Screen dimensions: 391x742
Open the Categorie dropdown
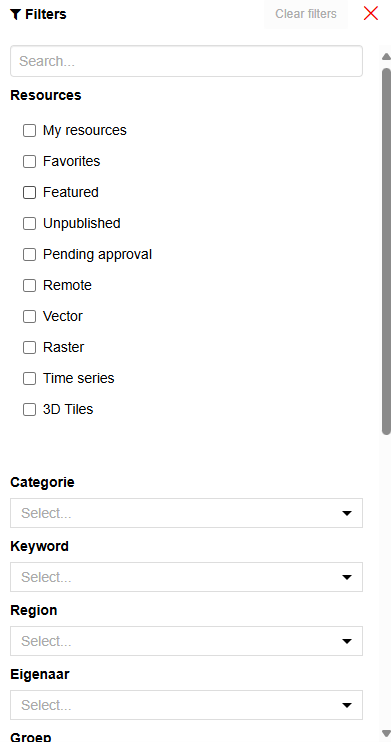point(187,513)
